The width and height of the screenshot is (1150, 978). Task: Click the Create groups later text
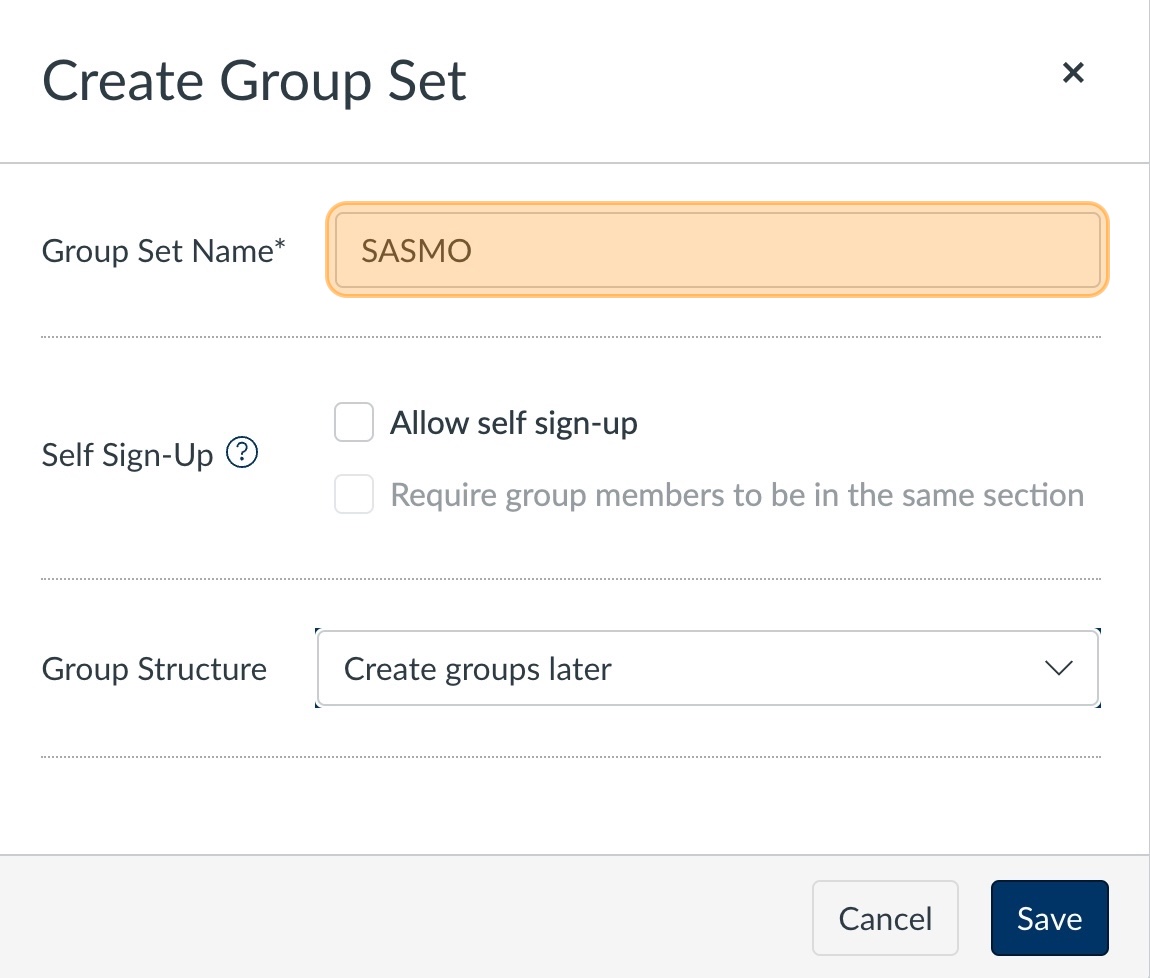click(477, 668)
